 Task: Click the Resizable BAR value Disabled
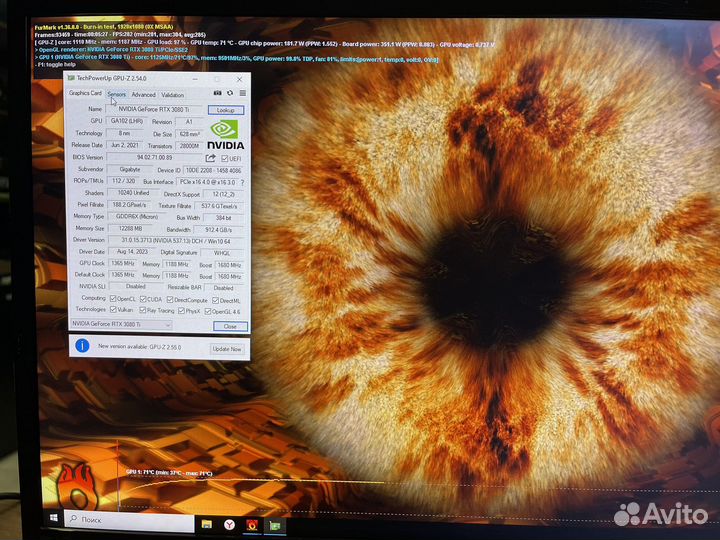224,288
